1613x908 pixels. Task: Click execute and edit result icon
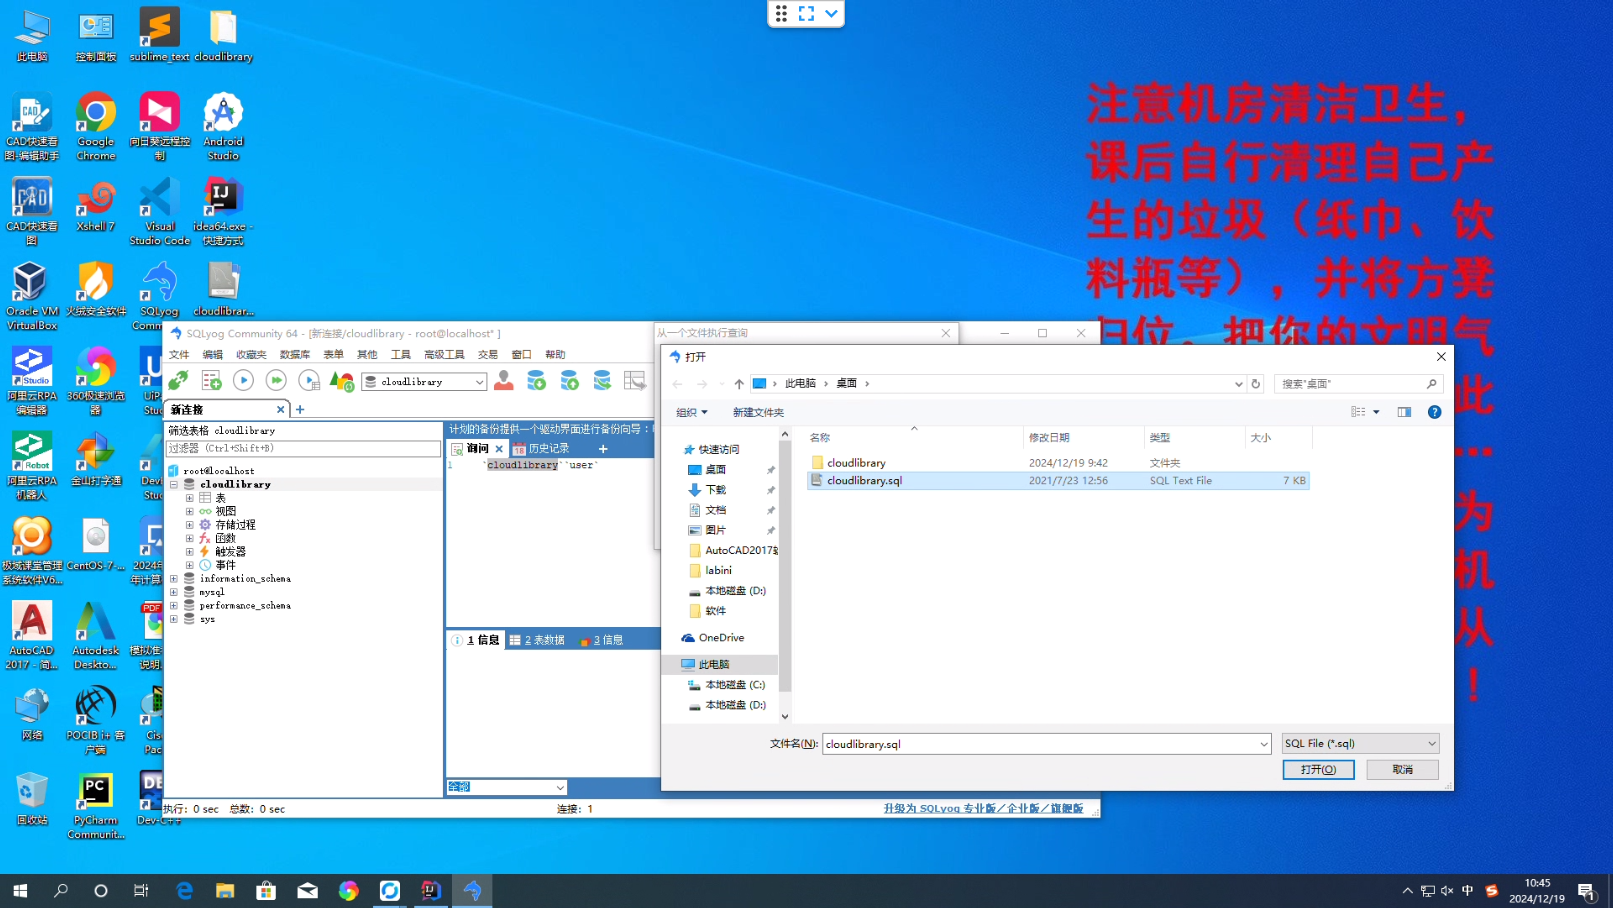[309, 381]
